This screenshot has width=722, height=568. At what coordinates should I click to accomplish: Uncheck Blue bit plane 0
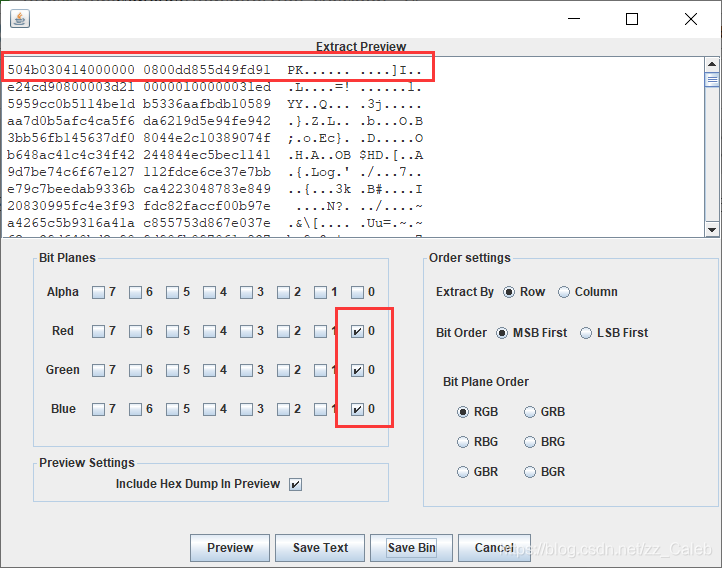coord(357,409)
